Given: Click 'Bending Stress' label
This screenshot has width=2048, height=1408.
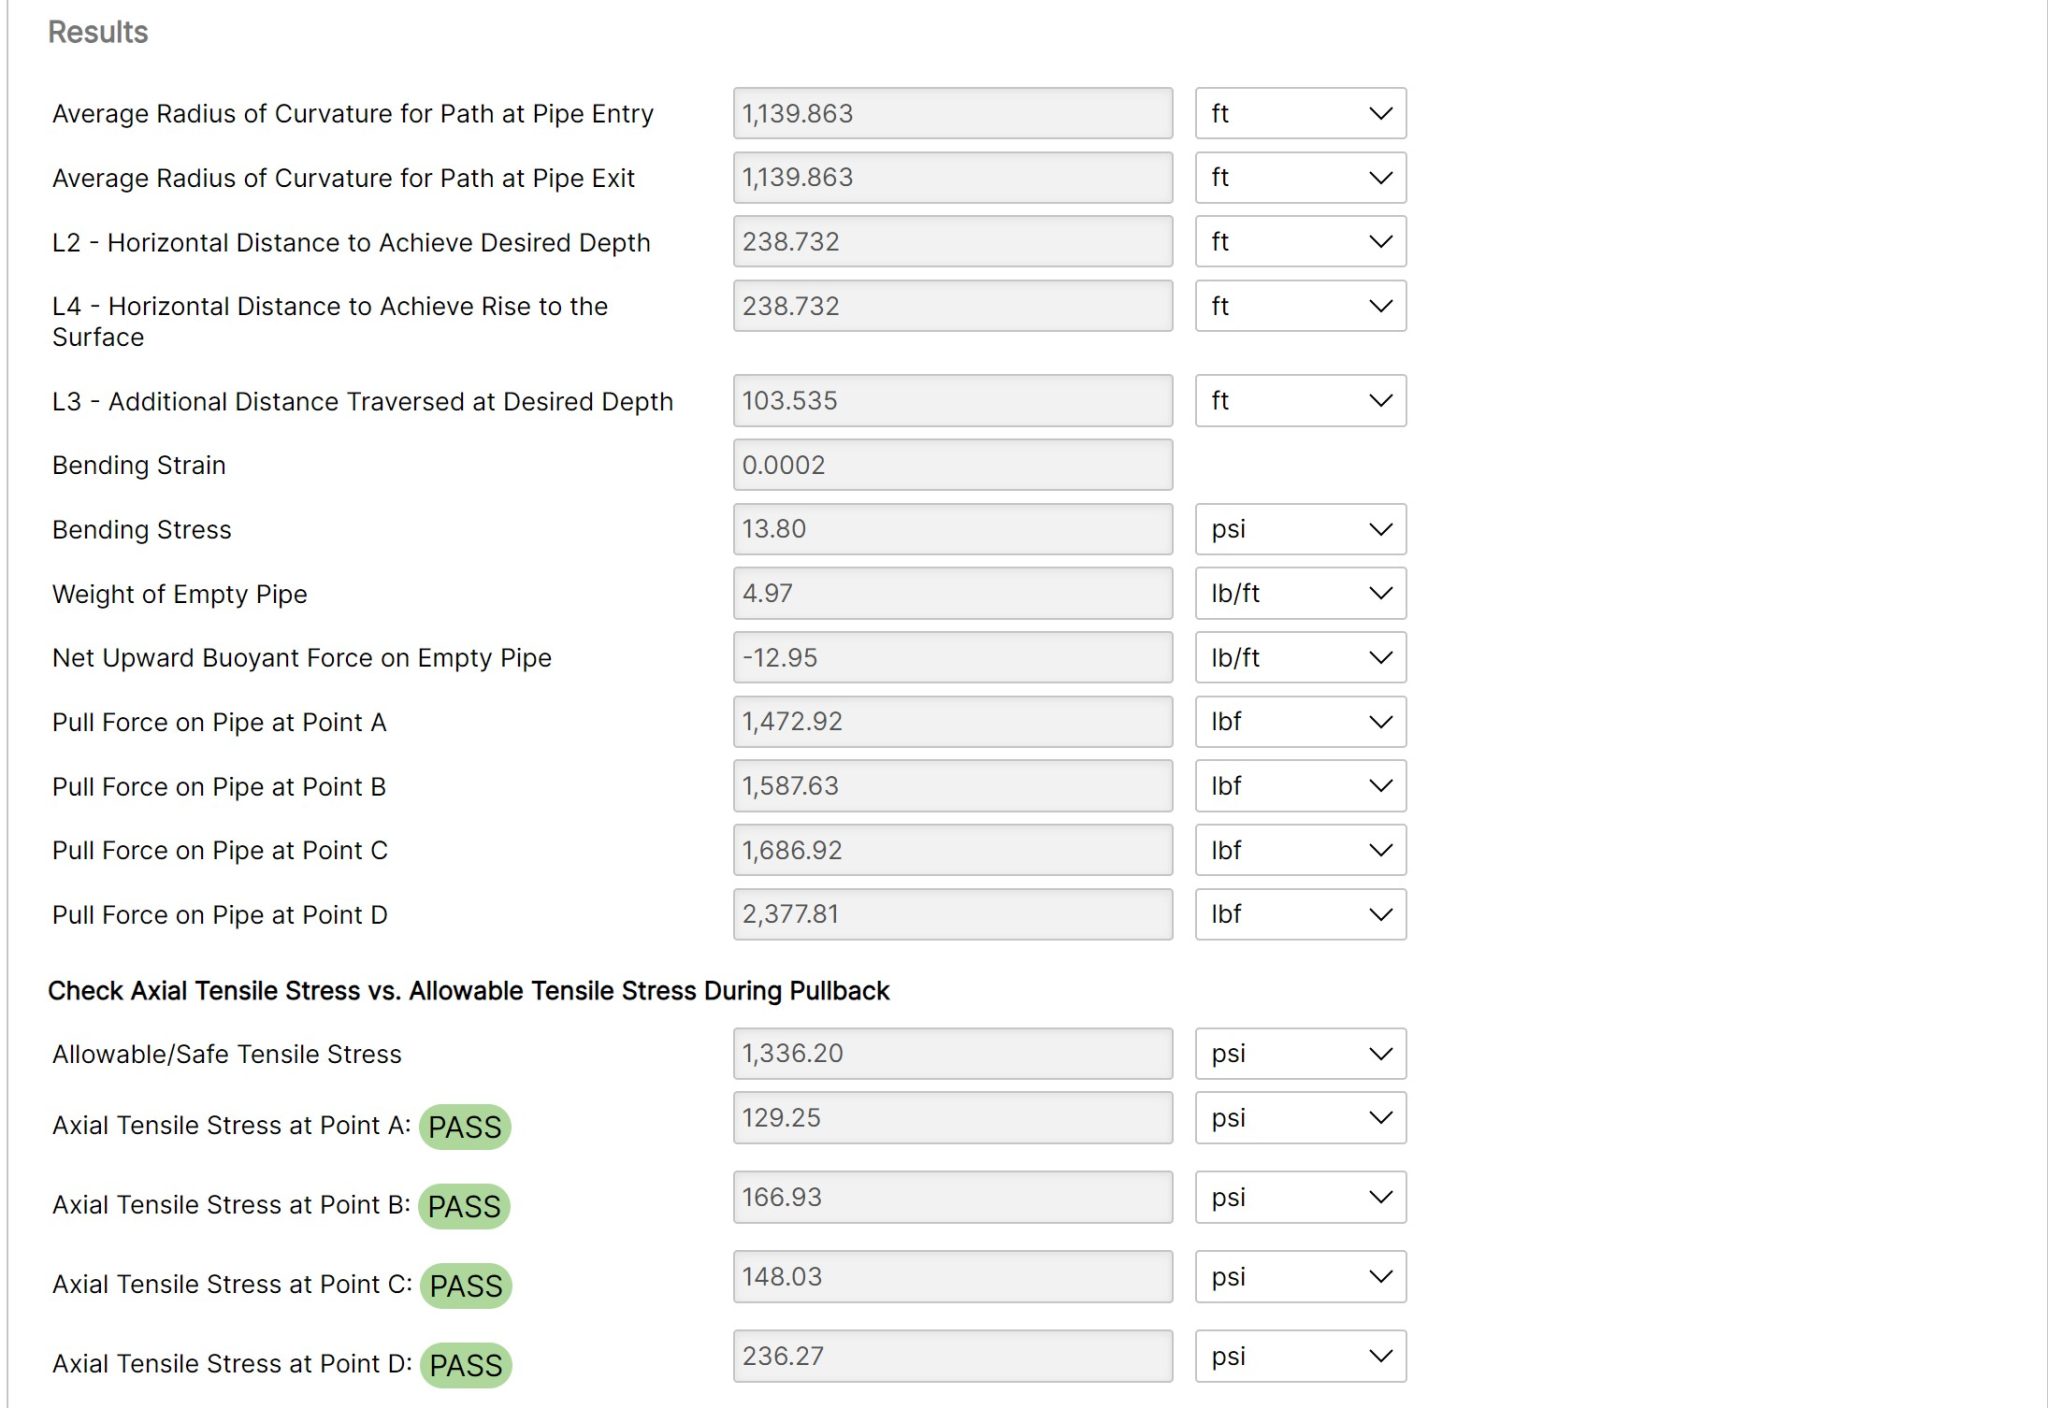Looking at the screenshot, I should point(142,530).
